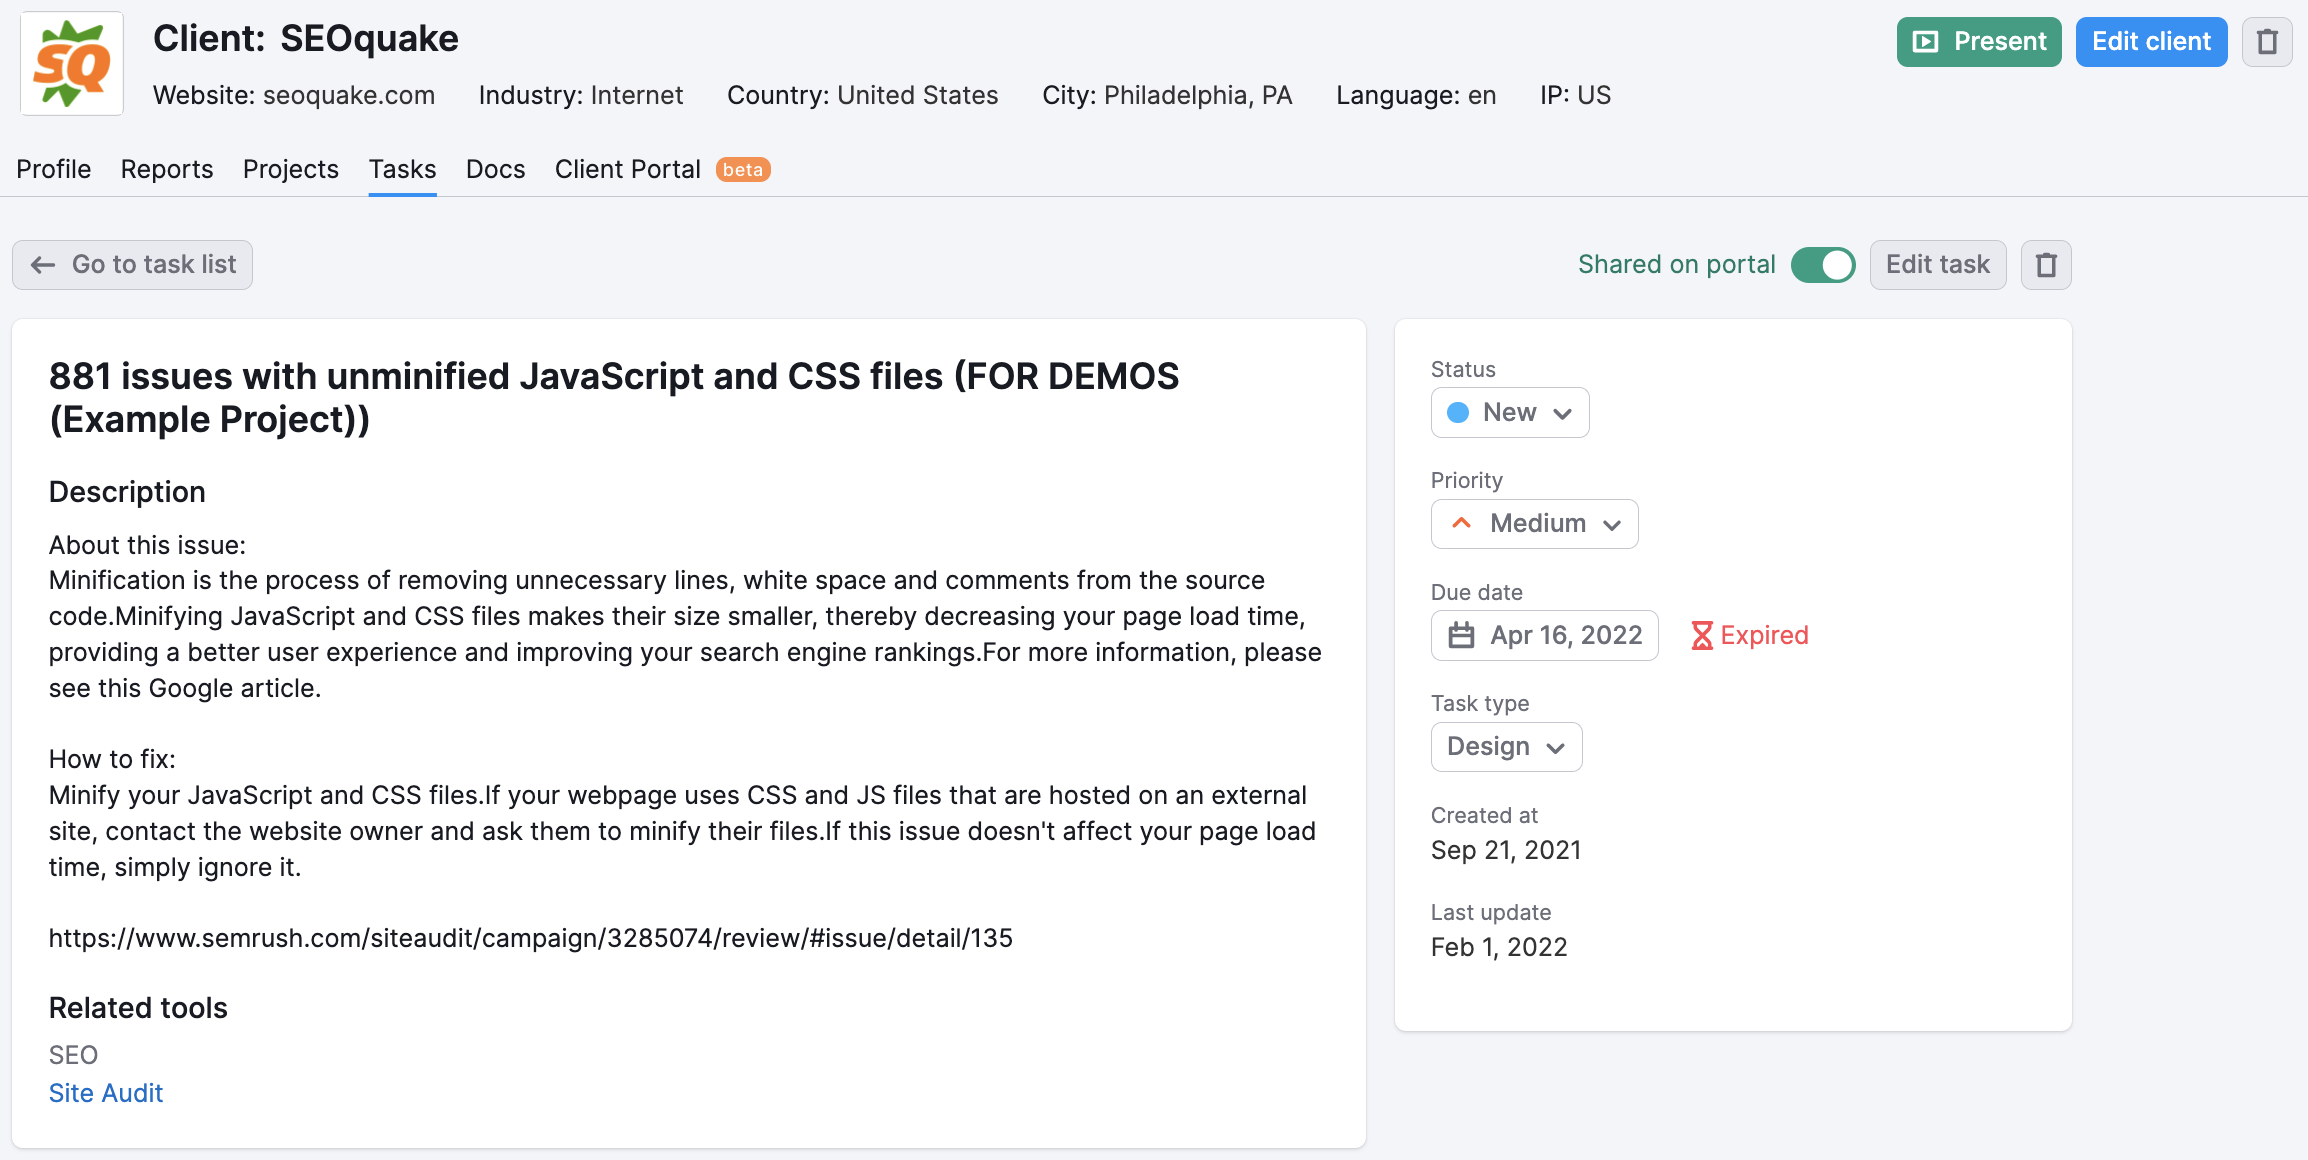Open the Priority Medium dropdown
This screenshot has height=1160, width=2308.
[1534, 524]
